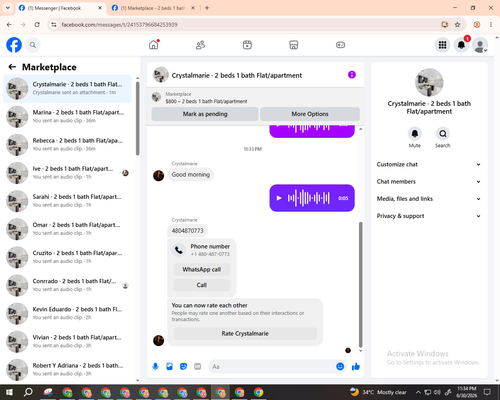Click the phone handset icon in phone card
This screenshot has width=500, height=400.
click(x=179, y=250)
